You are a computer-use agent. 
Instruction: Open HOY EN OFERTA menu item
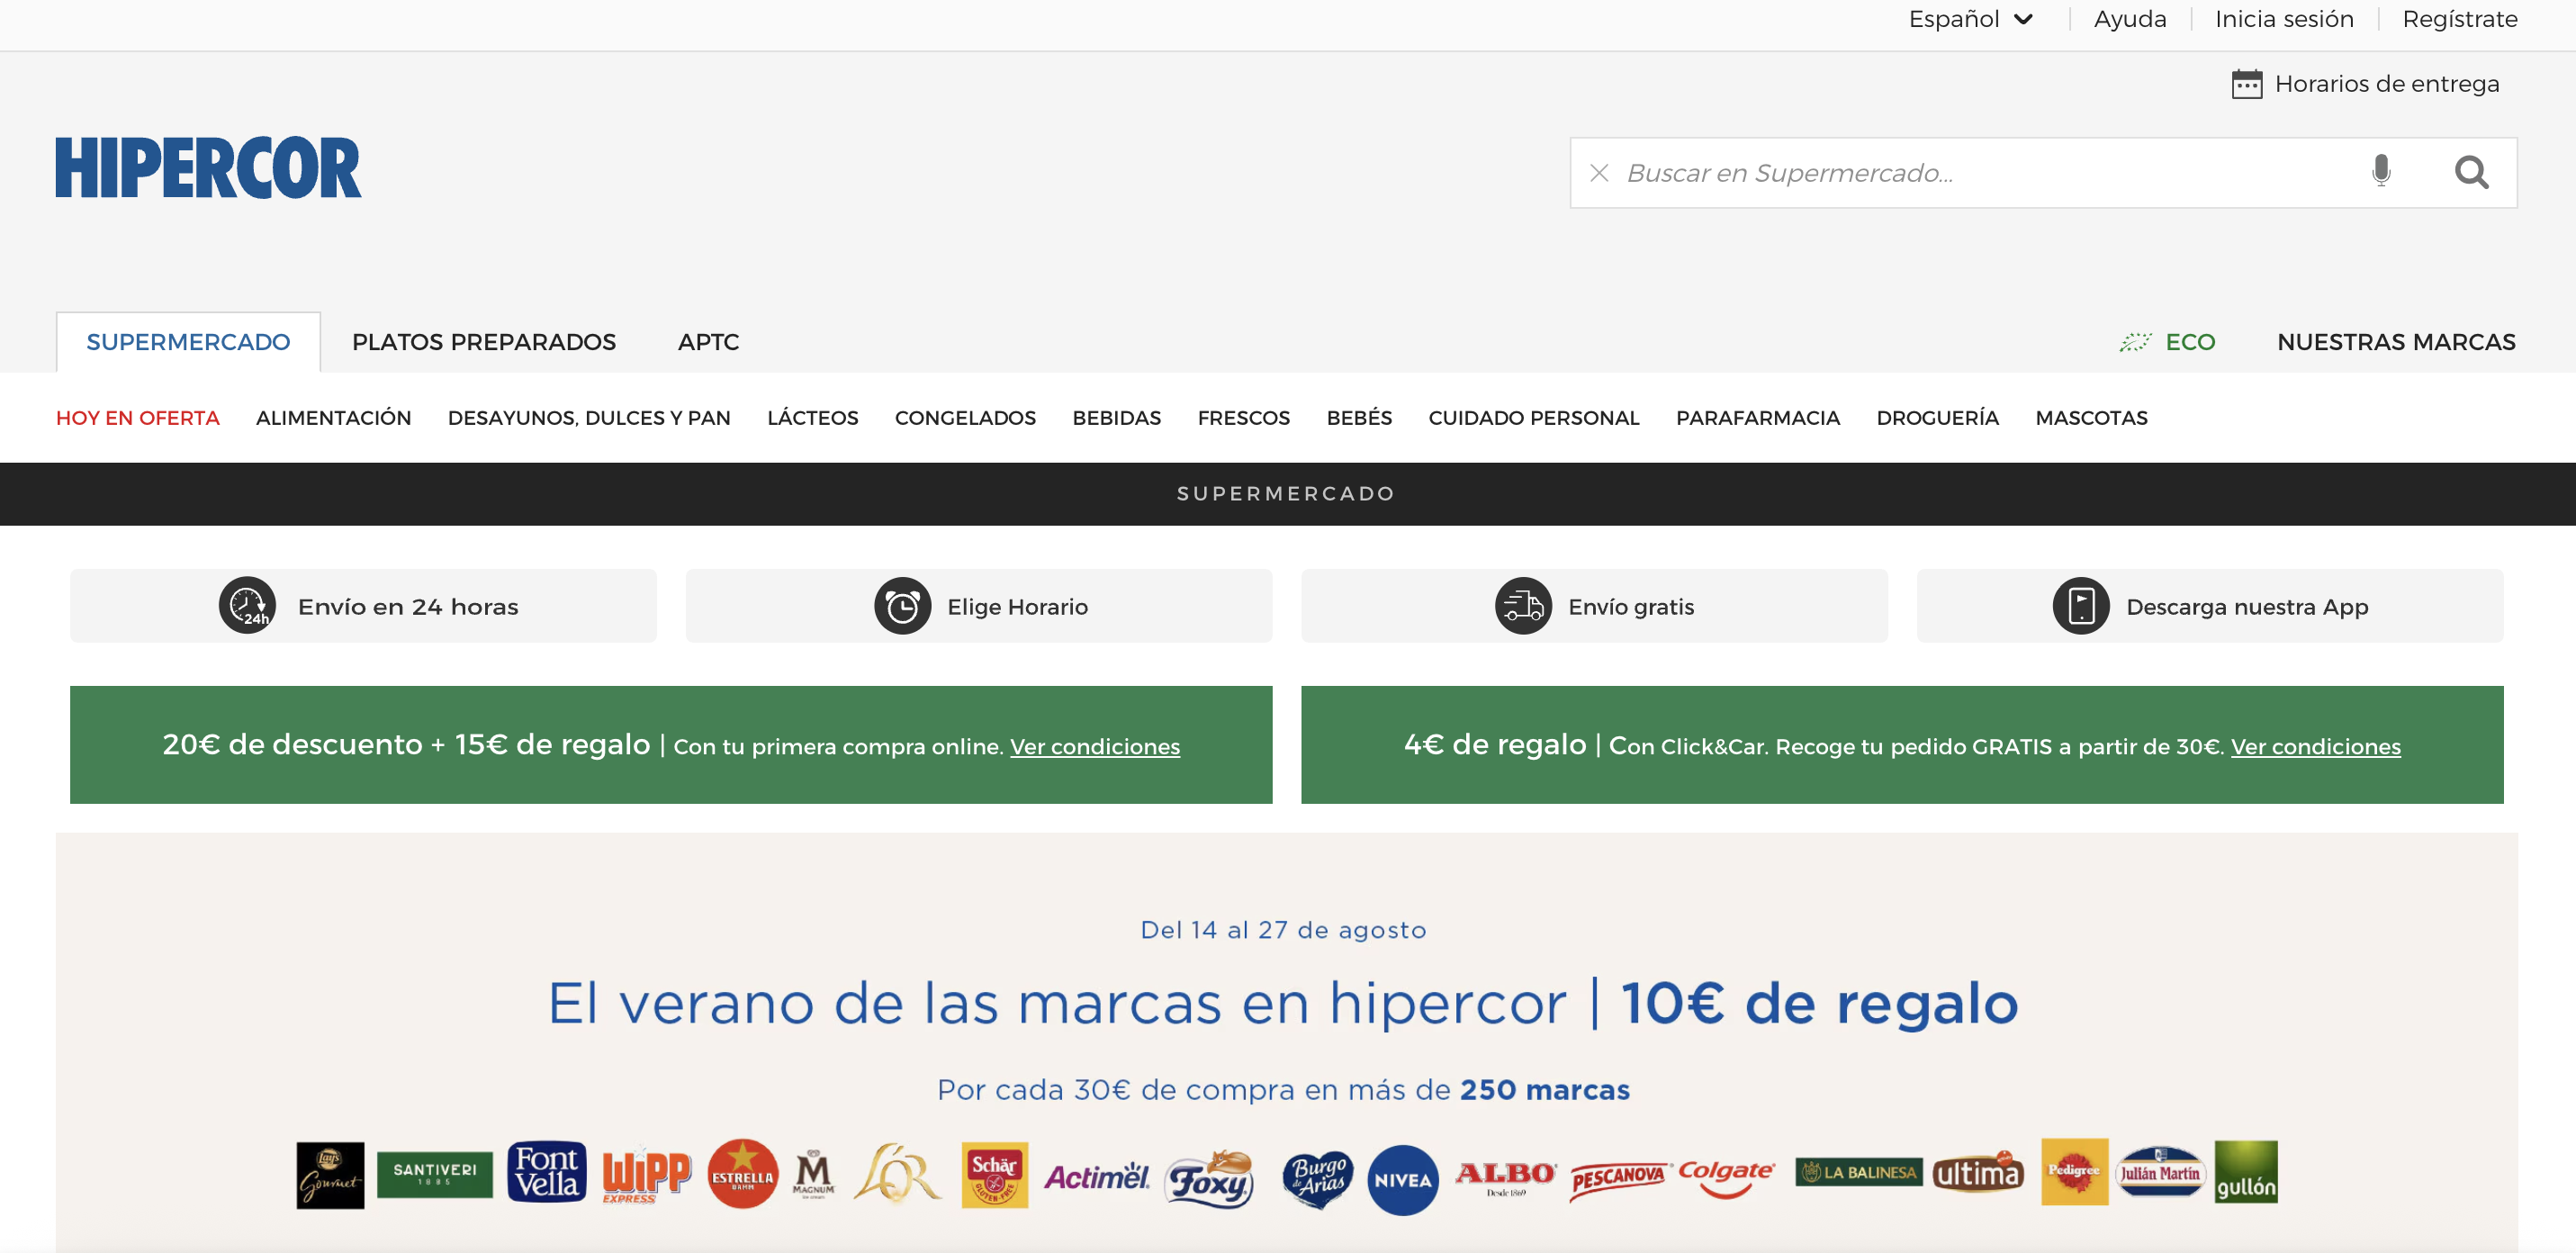(137, 418)
